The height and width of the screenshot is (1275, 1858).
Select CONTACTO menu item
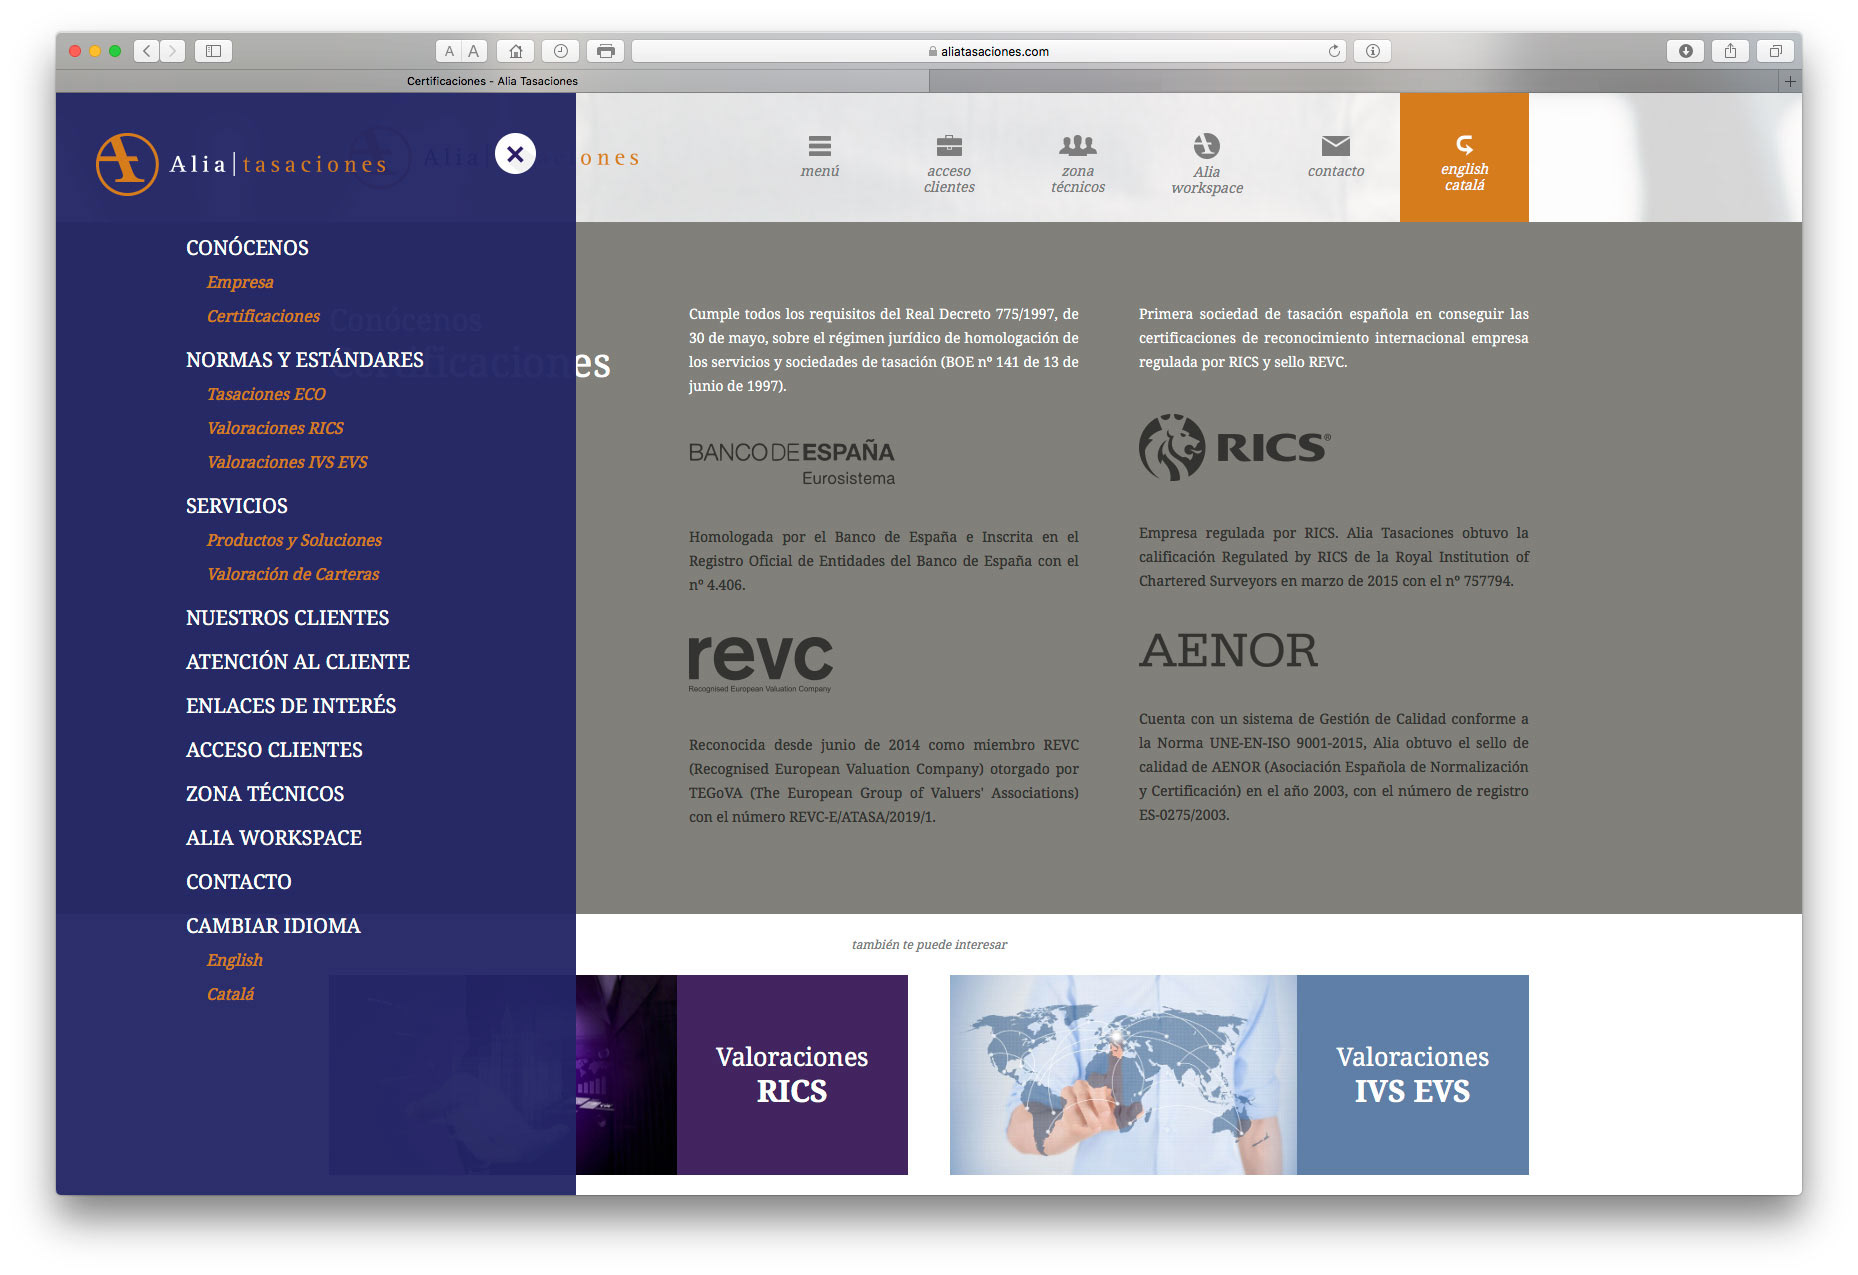click(239, 882)
